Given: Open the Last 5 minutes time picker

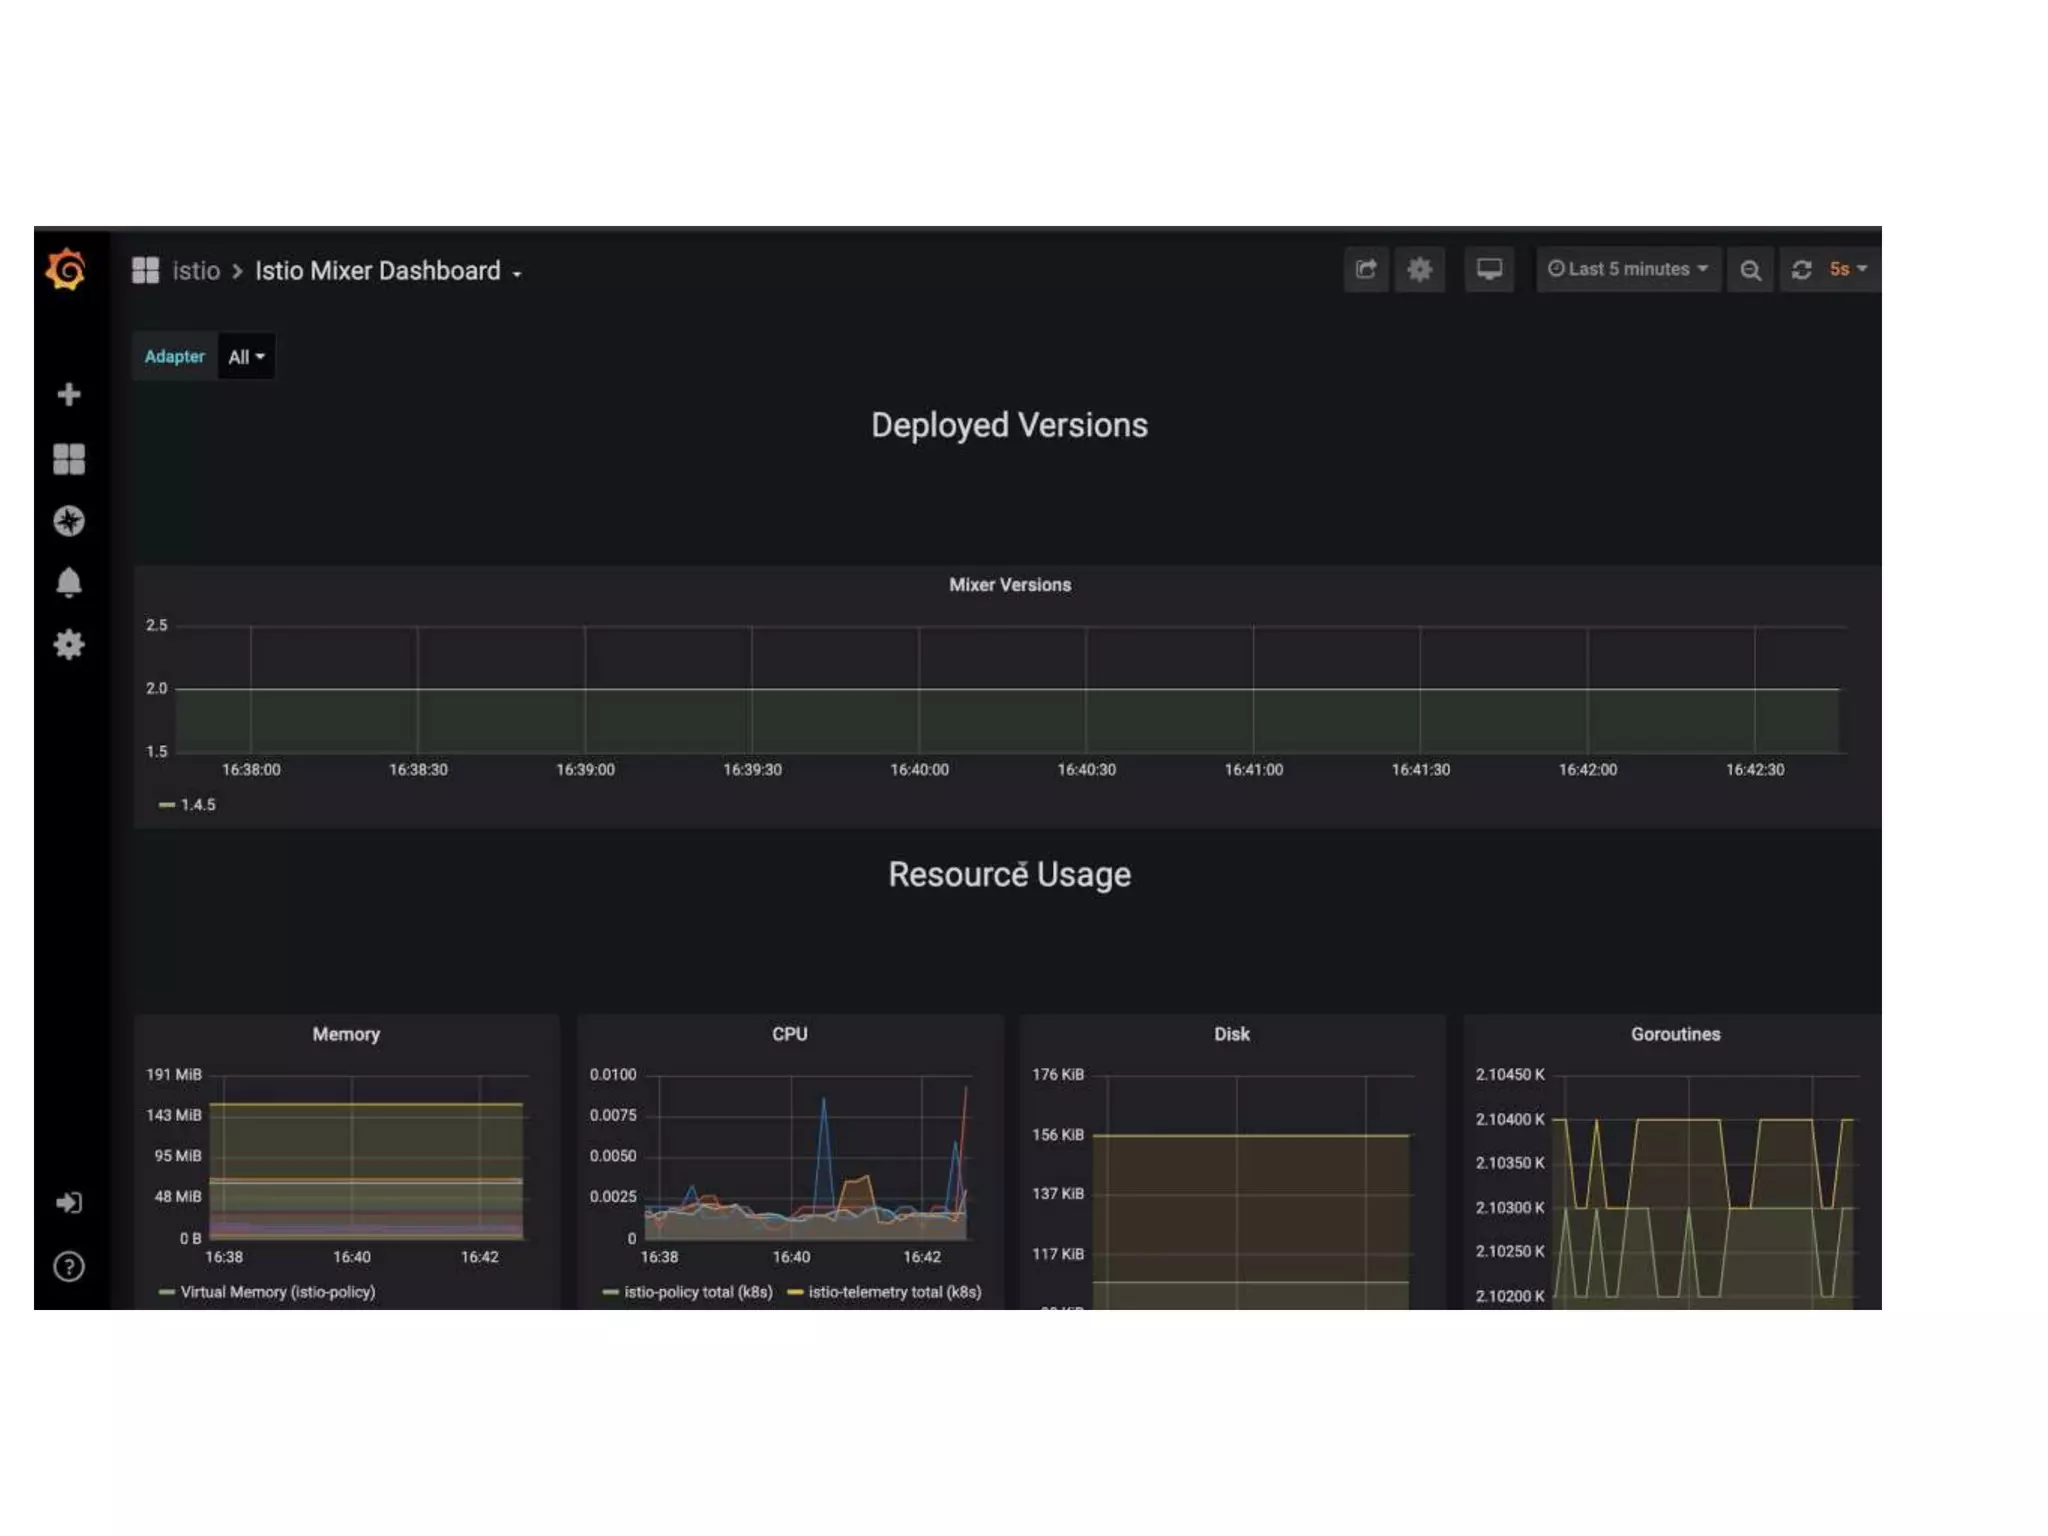Looking at the screenshot, I should point(1628,269).
